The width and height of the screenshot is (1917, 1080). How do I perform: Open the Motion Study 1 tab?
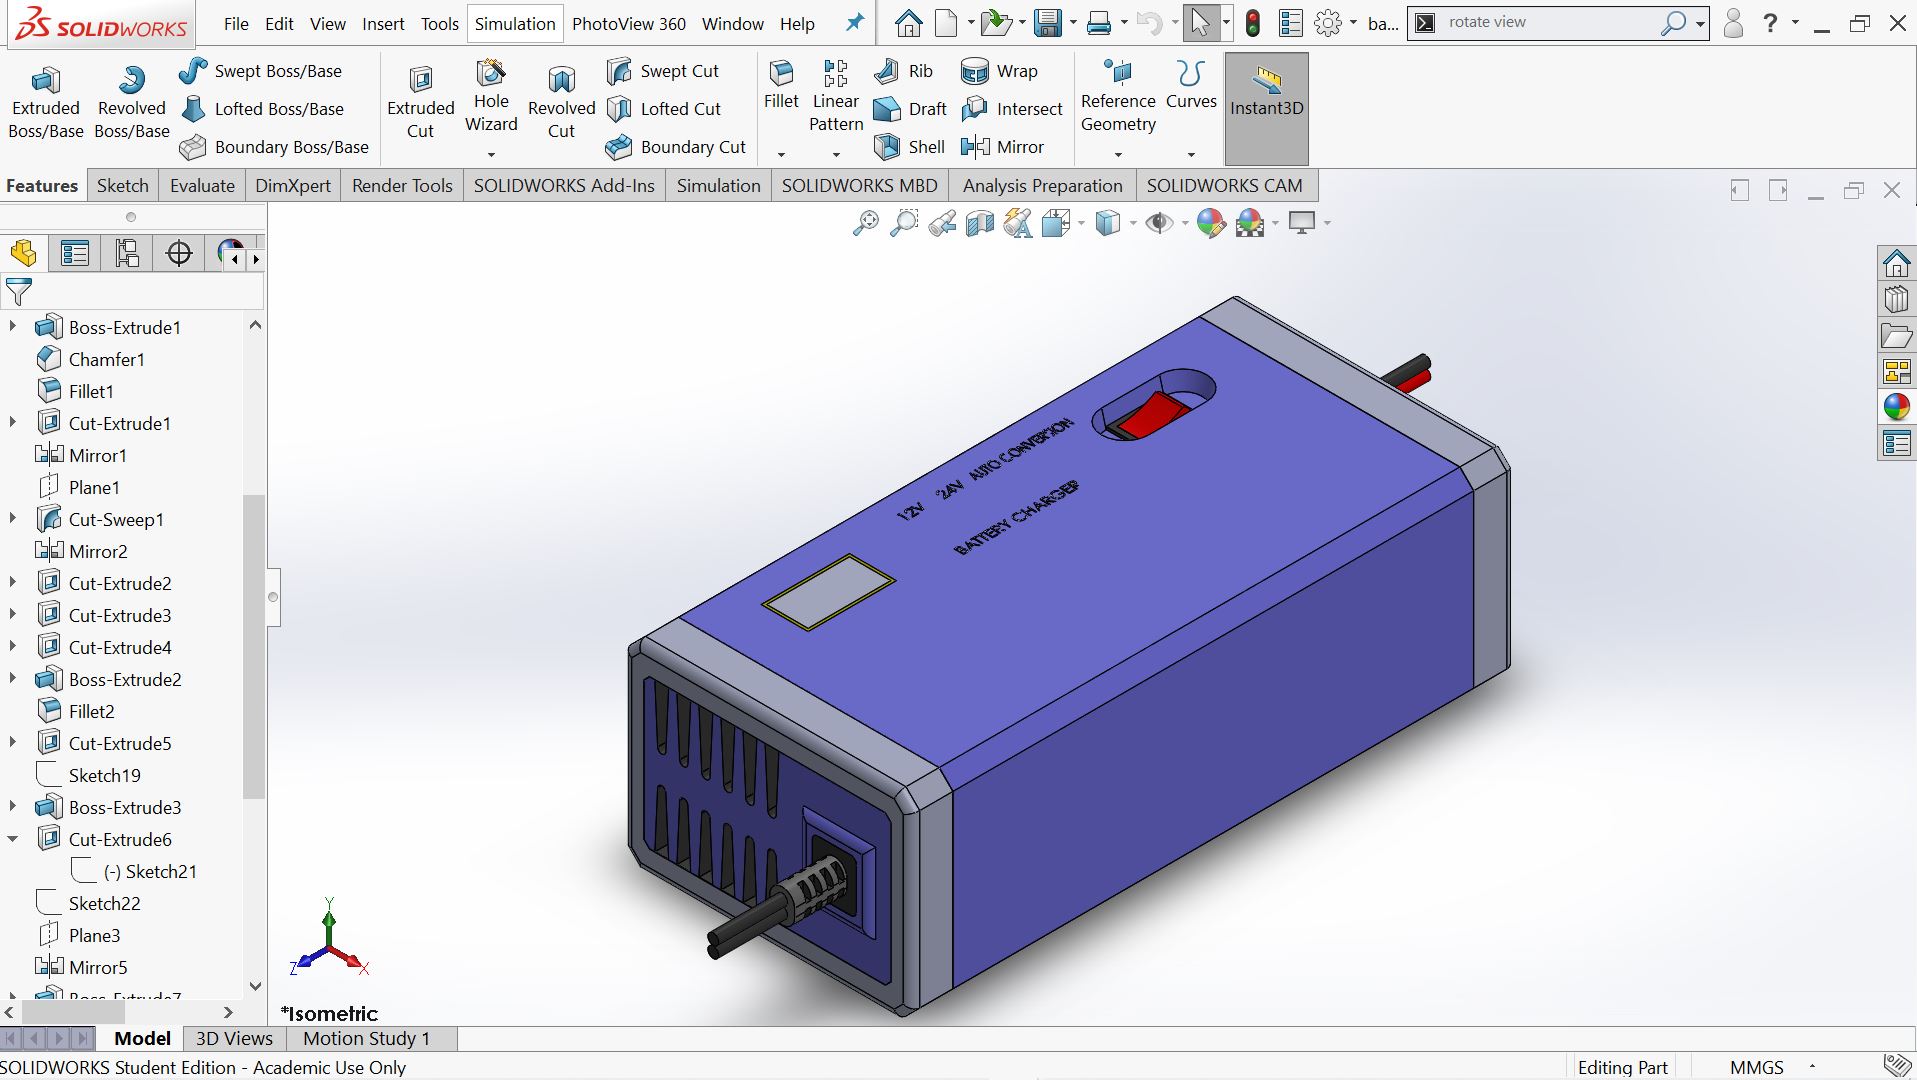pyautogui.click(x=367, y=1039)
